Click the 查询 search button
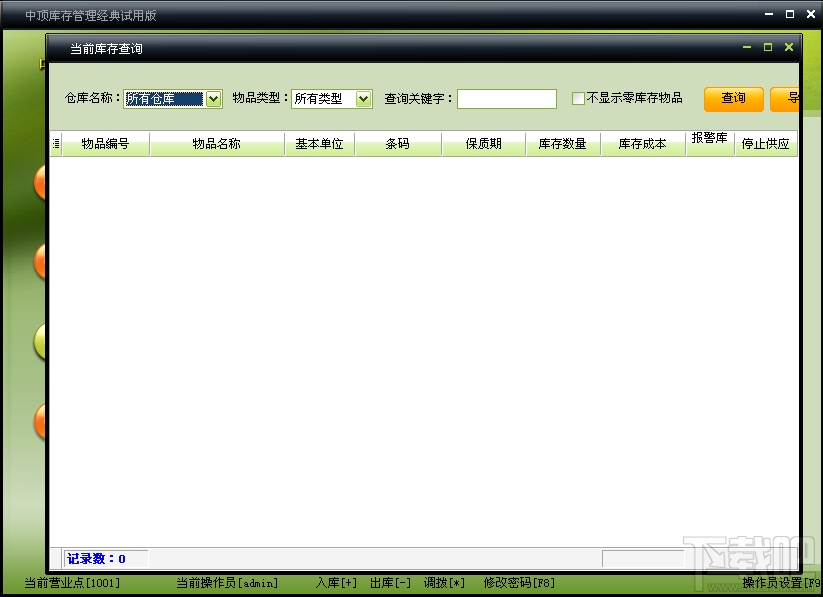This screenshot has height=597, width=823. point(733,99)
